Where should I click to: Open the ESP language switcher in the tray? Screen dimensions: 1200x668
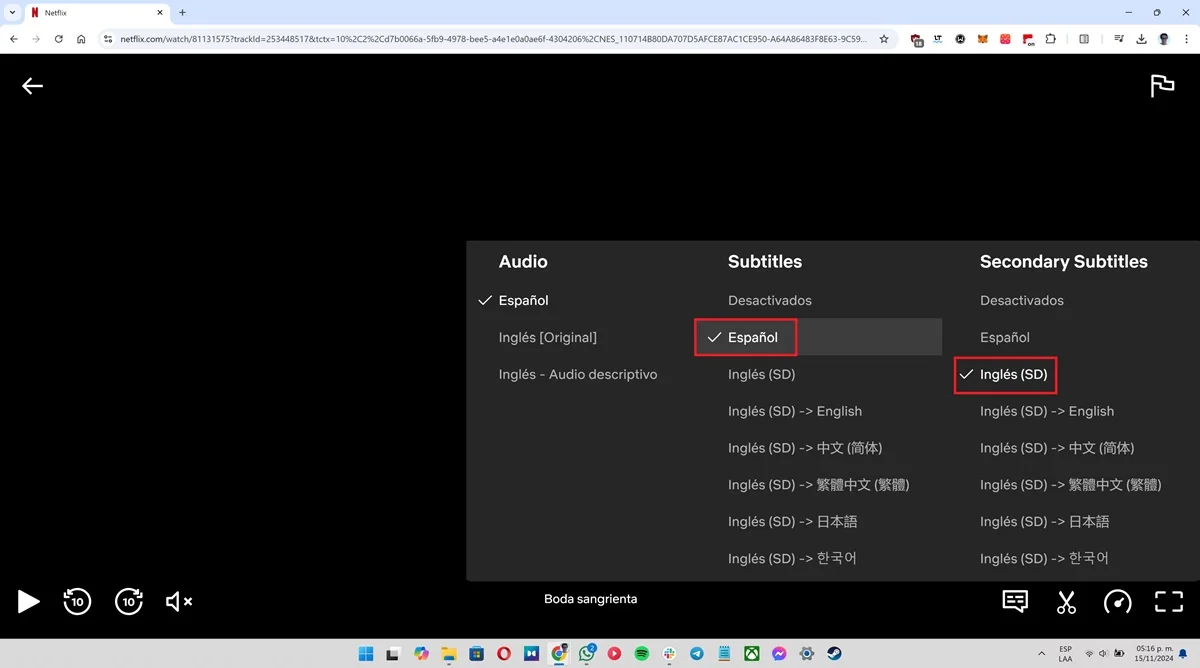click(1064, 654)
